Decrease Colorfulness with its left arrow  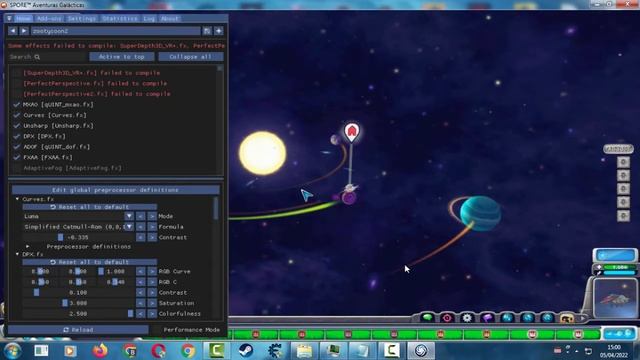[x=140, y=313]
